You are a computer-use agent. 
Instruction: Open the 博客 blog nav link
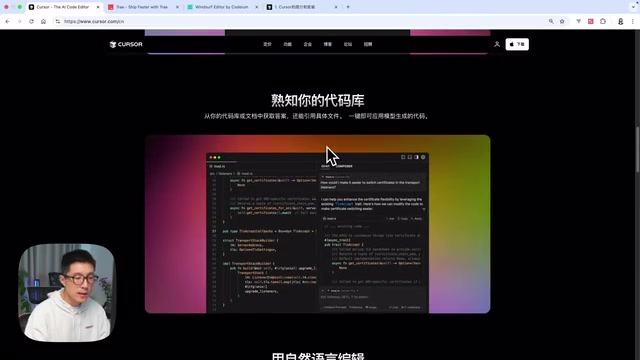[x=328, y=44]
